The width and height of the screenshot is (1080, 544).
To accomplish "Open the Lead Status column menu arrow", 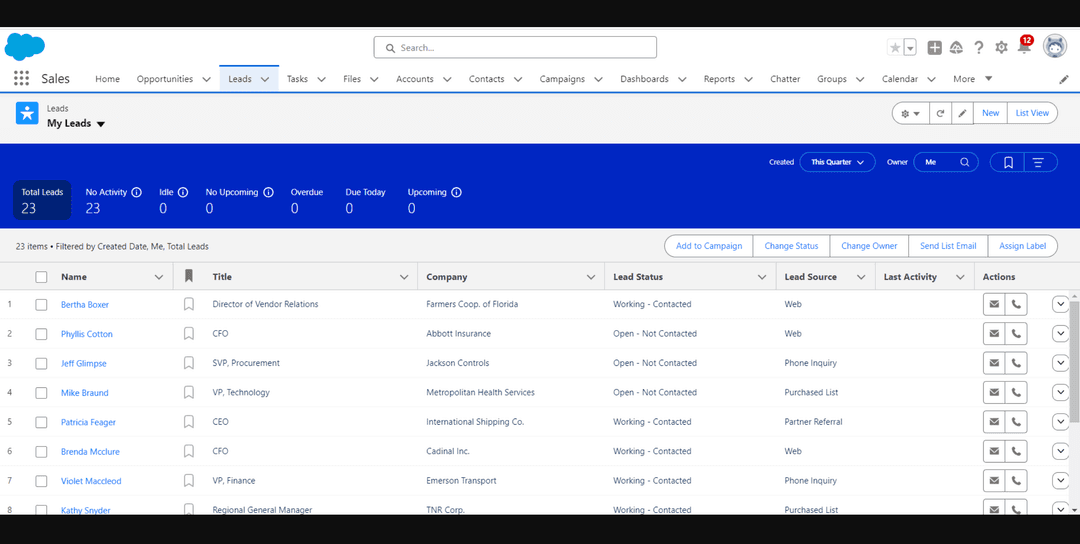I will click(x=762, y=277).
